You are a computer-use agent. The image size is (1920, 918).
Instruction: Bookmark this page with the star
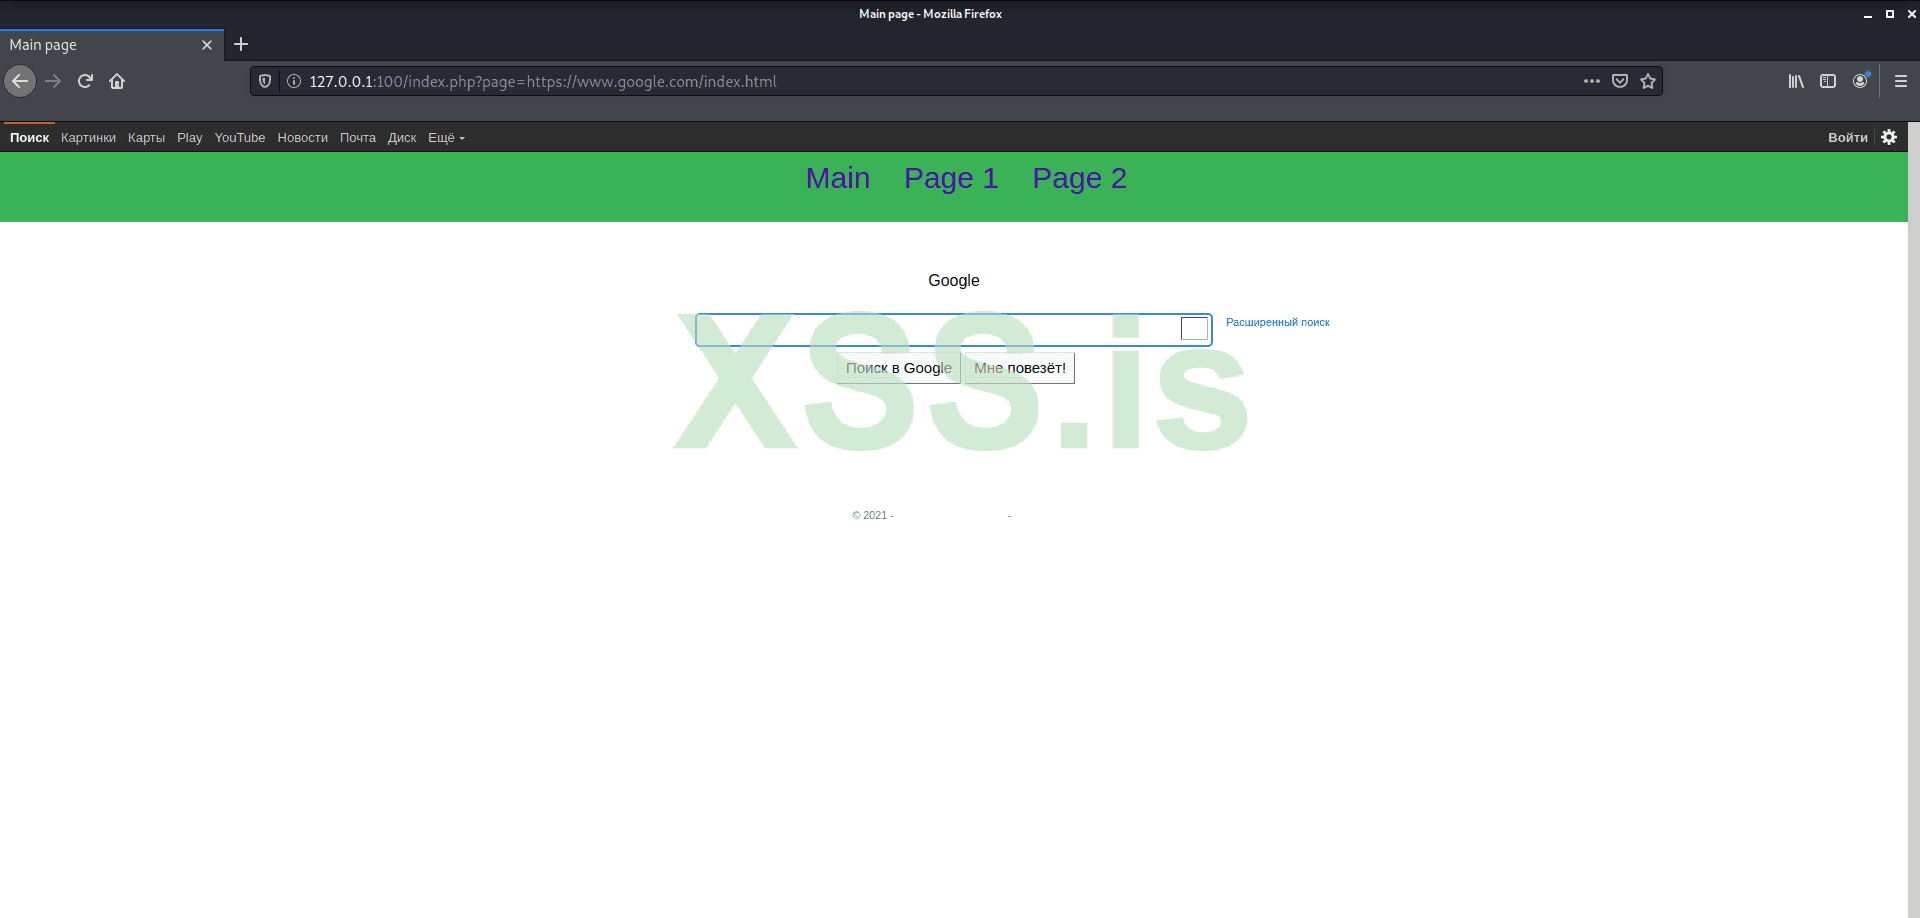click(x=1648, y=81)
